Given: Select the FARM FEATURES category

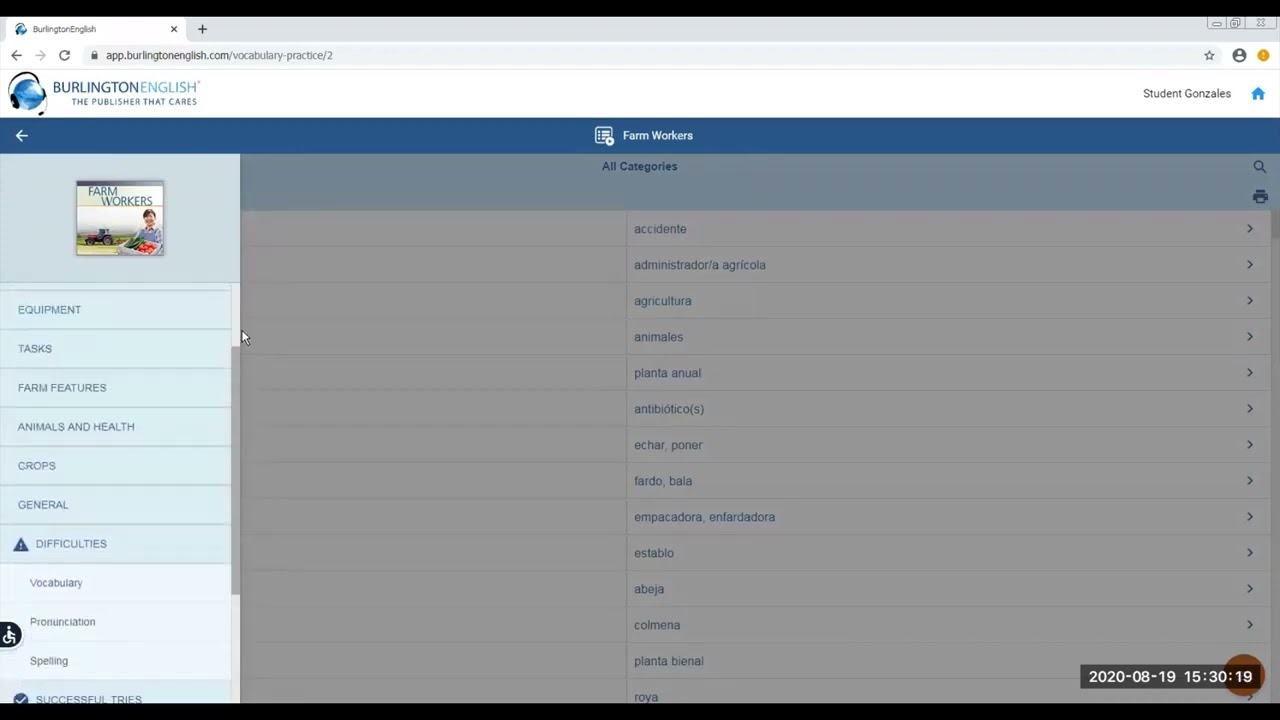Looking at the screenshot, I should (115, 388).
